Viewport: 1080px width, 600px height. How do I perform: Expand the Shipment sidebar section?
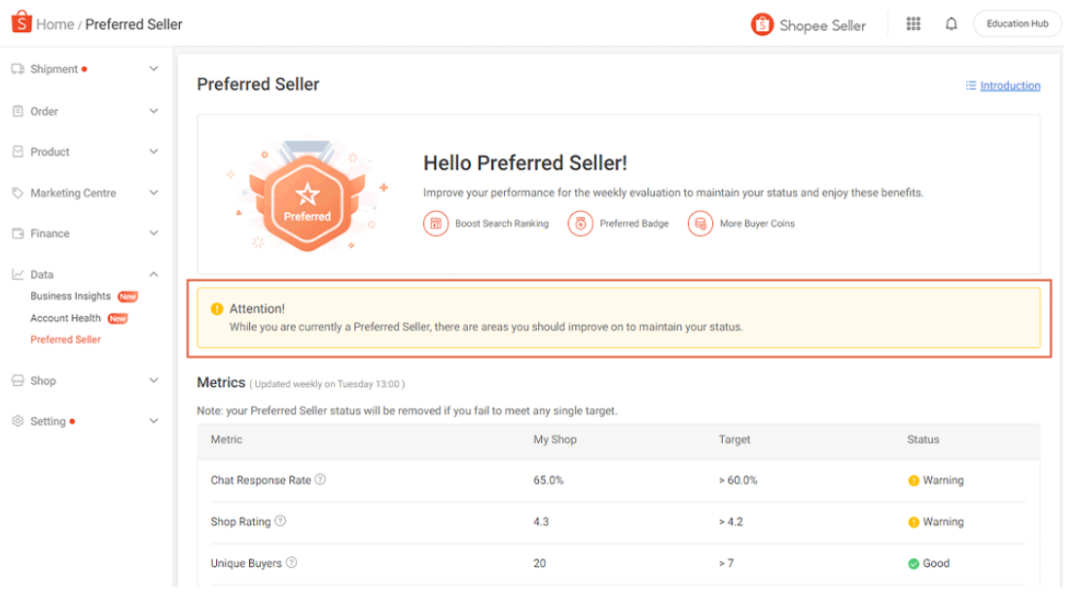[153, 69]
